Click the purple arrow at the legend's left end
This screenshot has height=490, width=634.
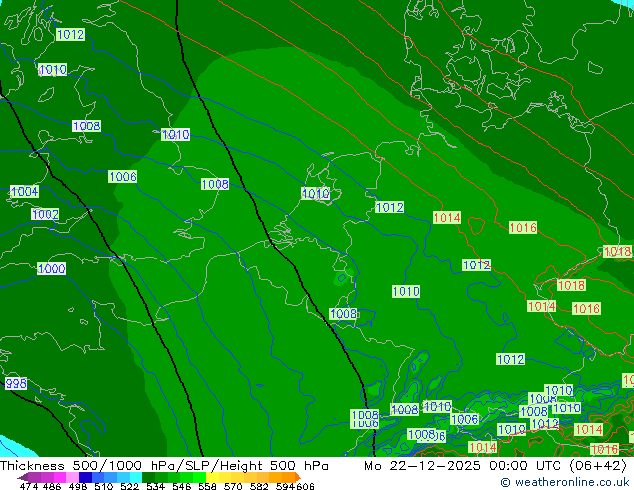(23, 478)
